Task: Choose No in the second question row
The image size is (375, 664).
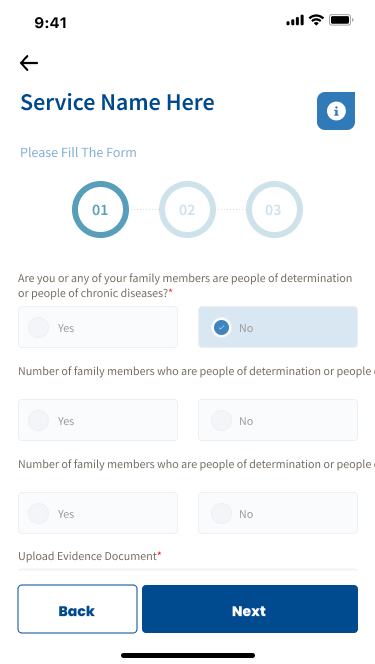Action: [278, 420]
